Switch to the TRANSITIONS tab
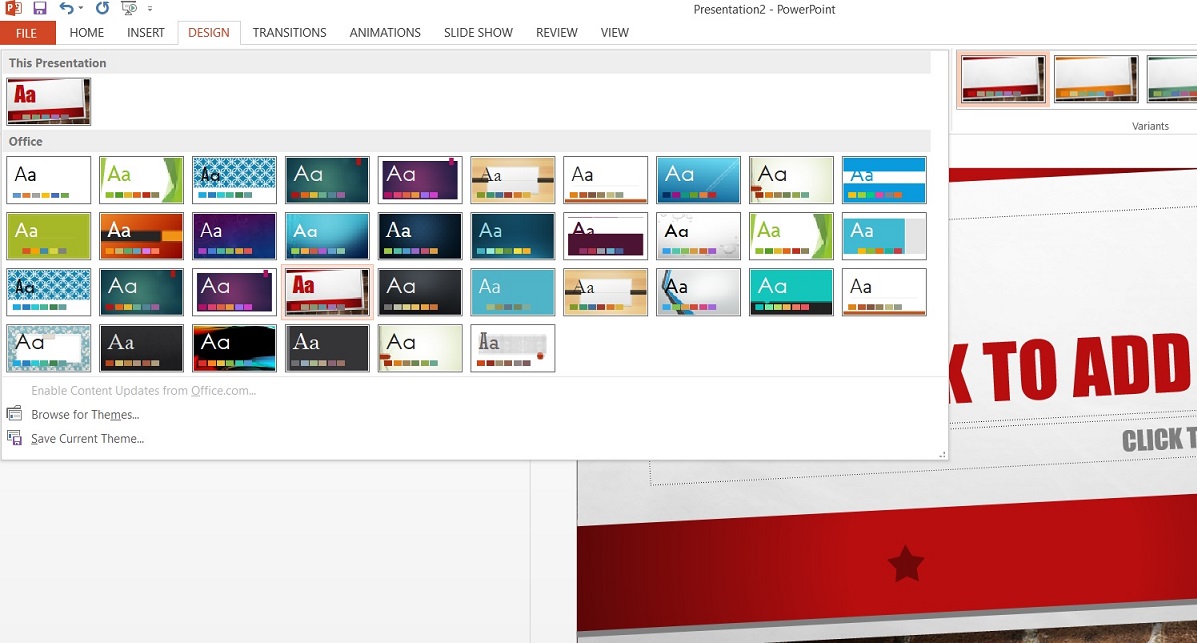Image resolution: width=1197 pixels, height=643 pixels. (x=289, y=33)
